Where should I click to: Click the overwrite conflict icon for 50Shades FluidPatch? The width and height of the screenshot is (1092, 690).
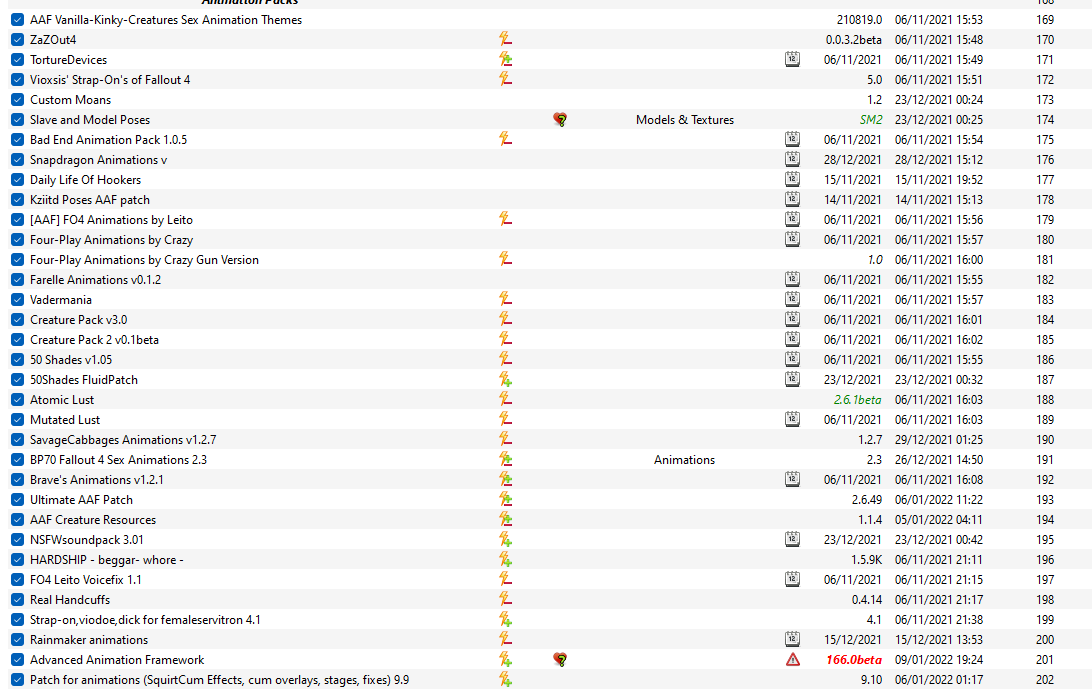point(506,379)
